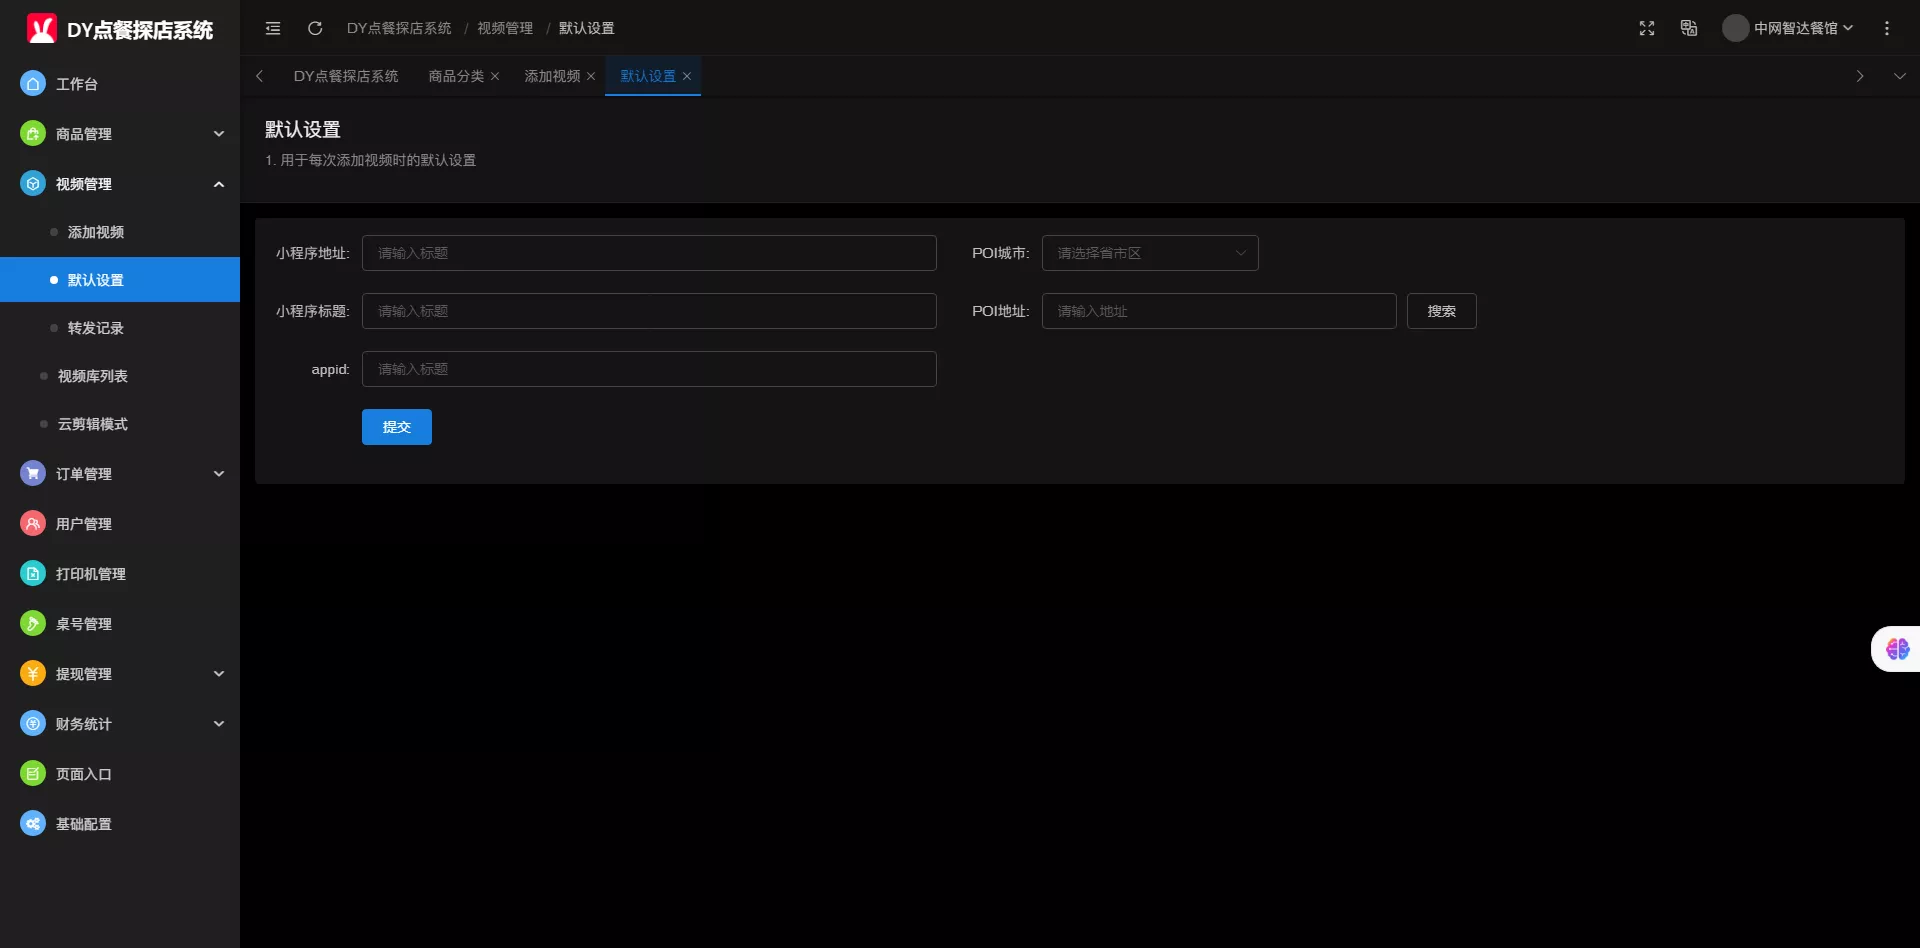Click the 提交 submit button
The width and height of the screenshot is (1920, 948).
[x=397, y=427]
